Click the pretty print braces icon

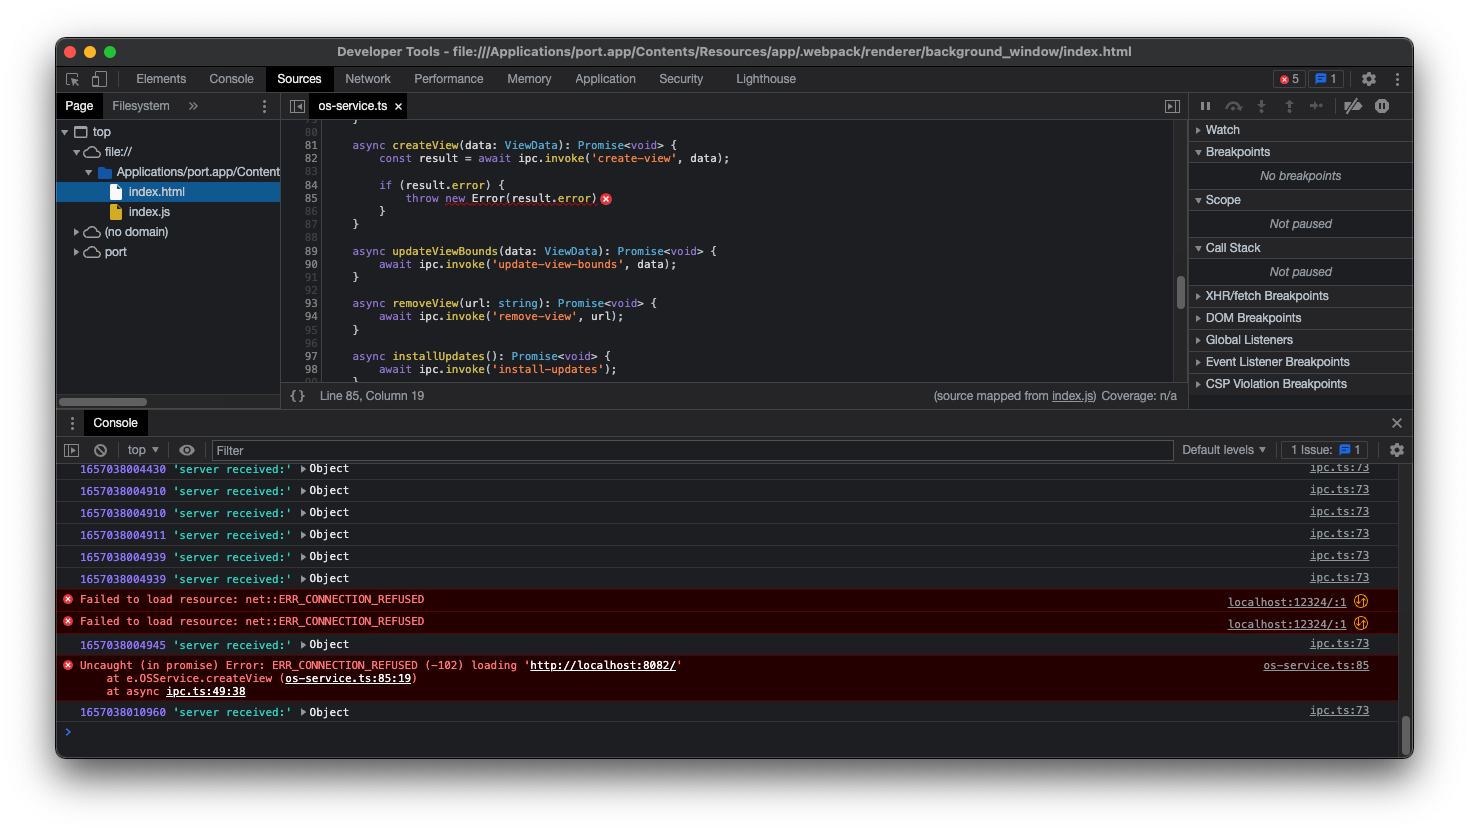(x=297, y=396)
